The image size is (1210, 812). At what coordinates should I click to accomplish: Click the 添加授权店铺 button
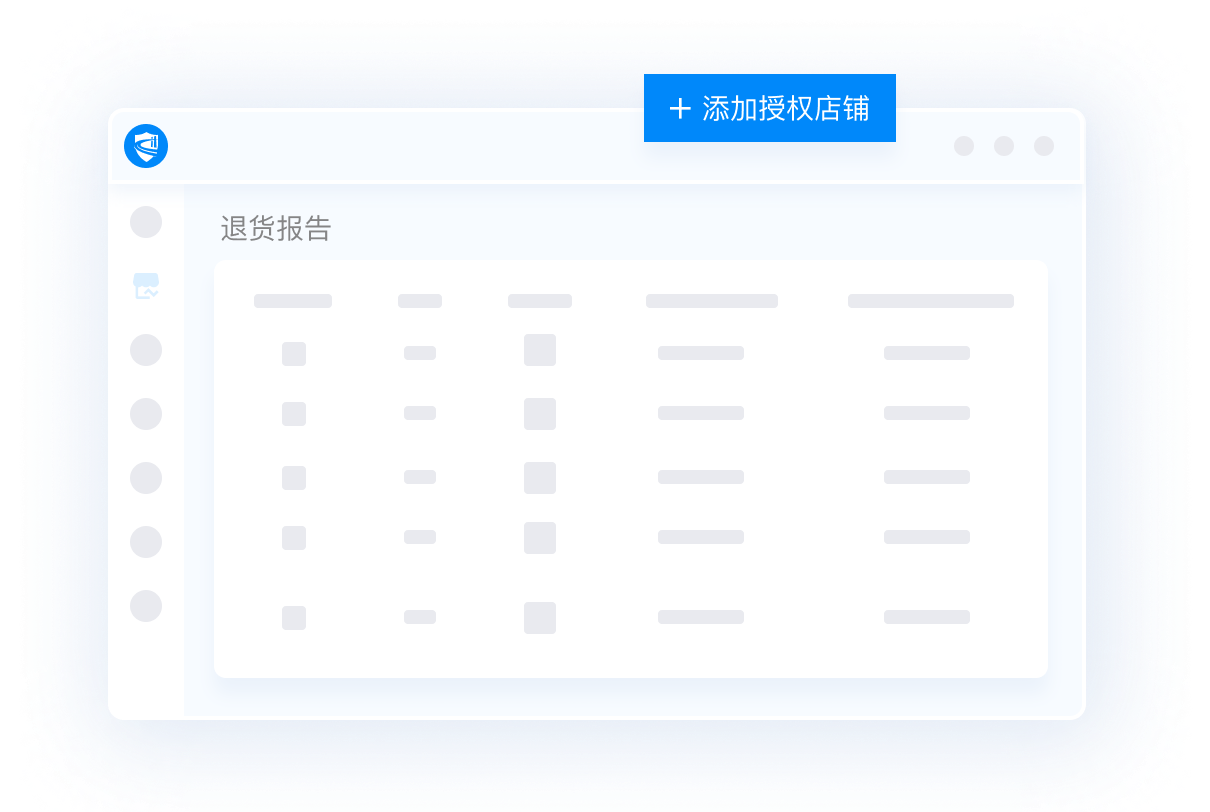click(770, 108)
